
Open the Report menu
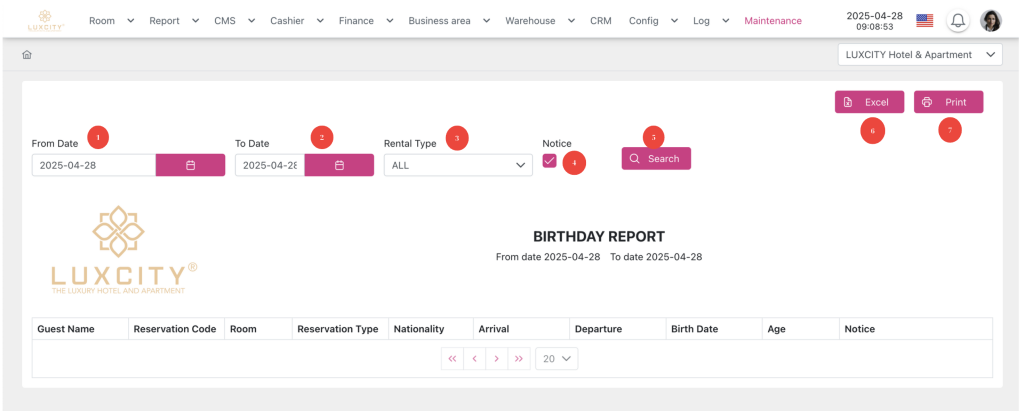pos(174,20)
